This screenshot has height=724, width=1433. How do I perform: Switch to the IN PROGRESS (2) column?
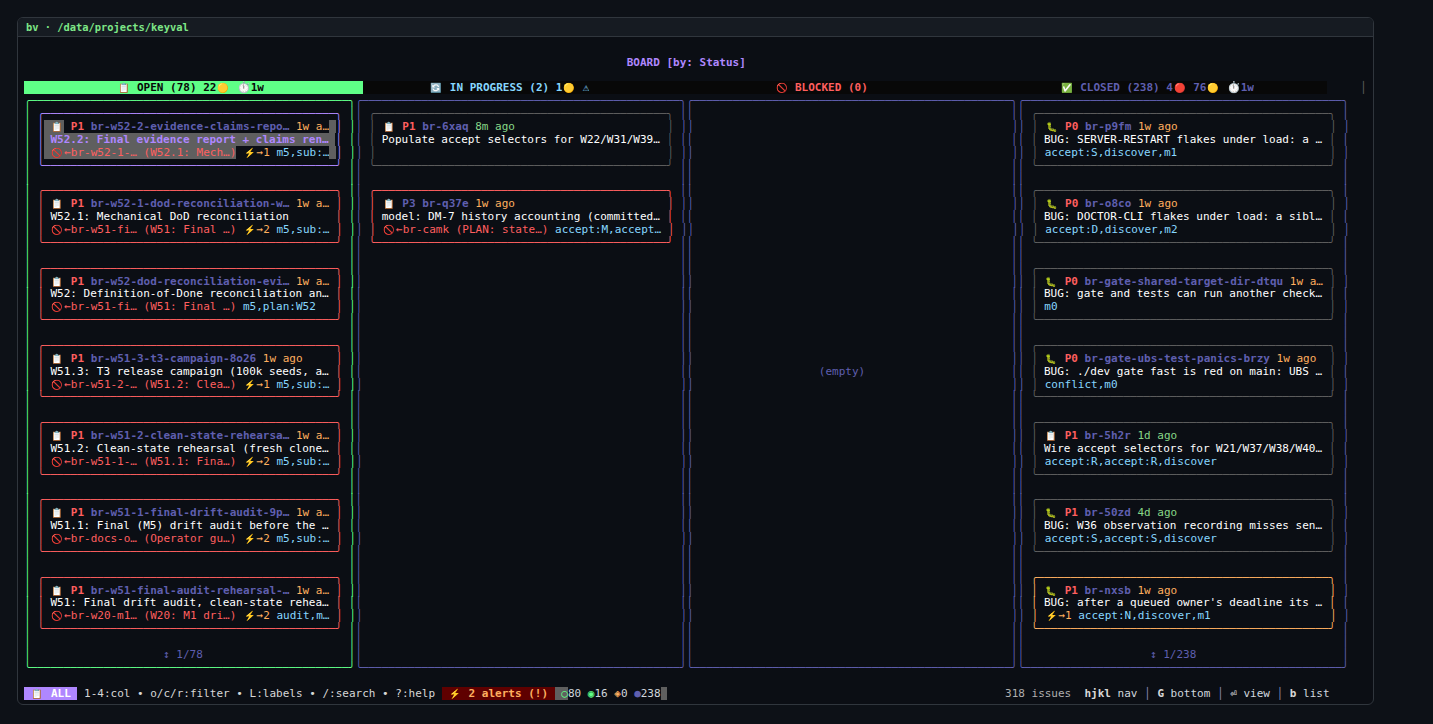[509, 88]
